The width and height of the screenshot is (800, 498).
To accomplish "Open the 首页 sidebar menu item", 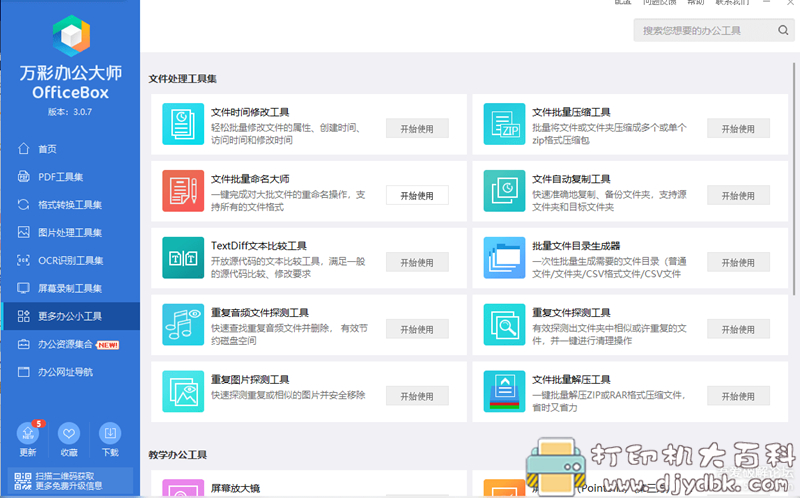I will [70, 148].
